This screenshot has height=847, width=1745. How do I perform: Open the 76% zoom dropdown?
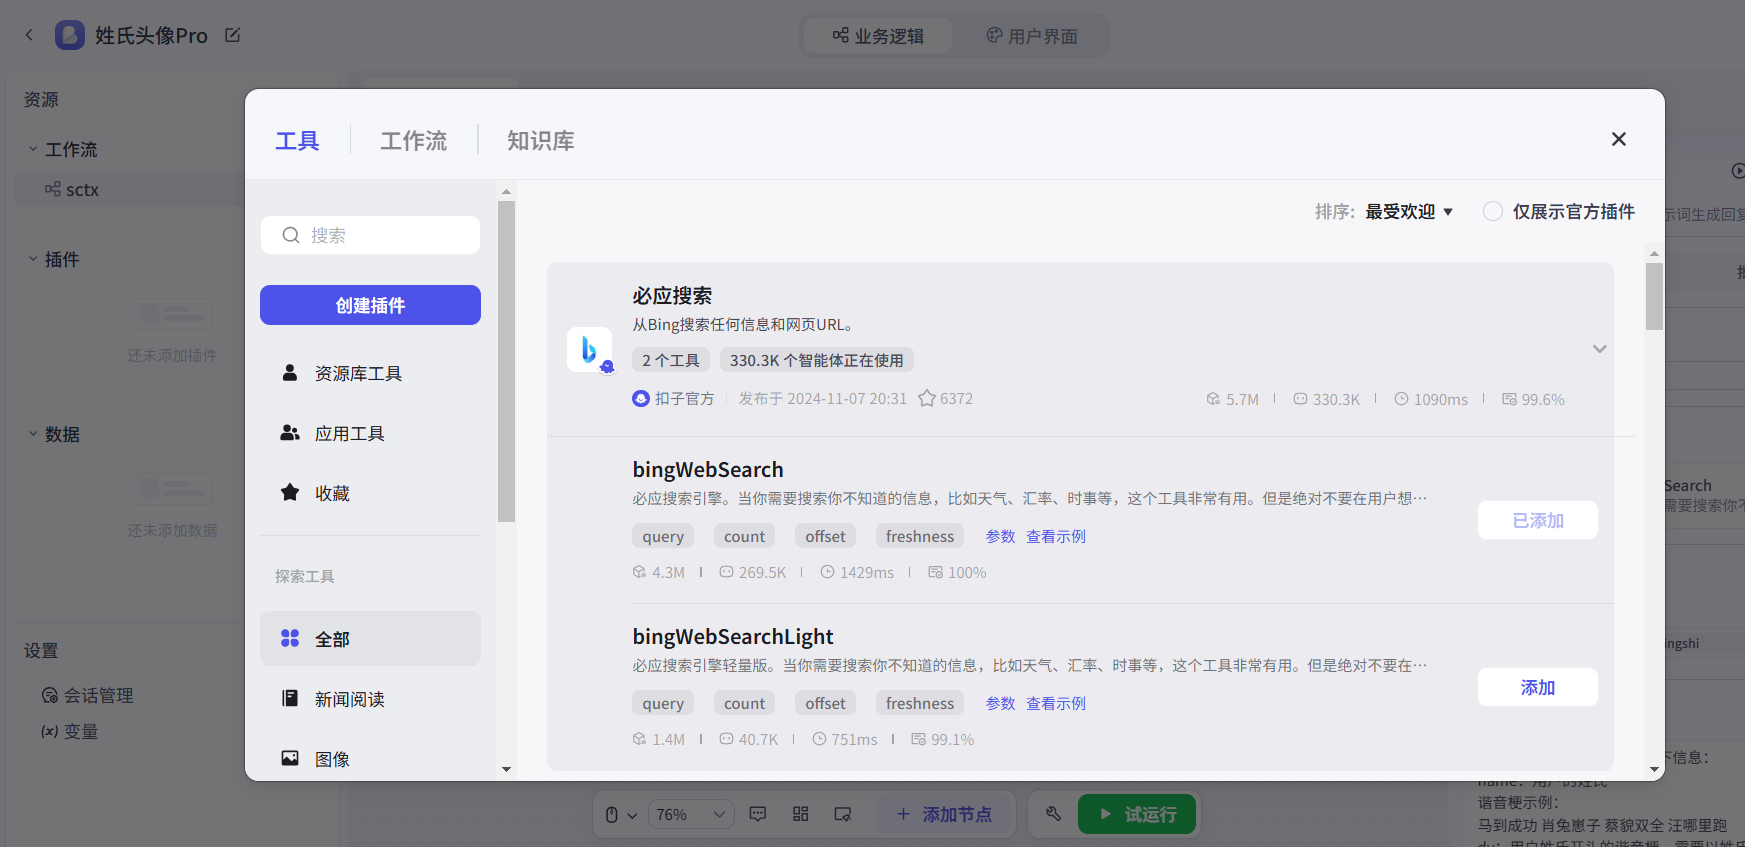click(x=691, y=814)
